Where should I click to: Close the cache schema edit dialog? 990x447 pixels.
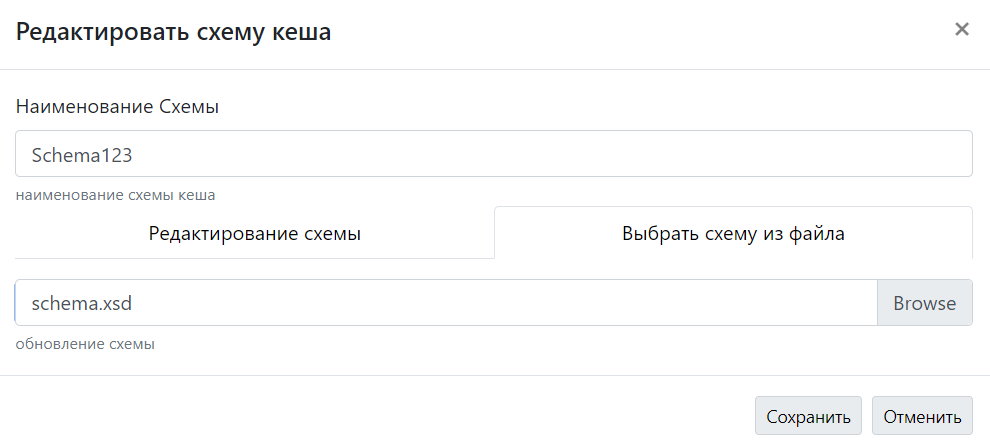962,30
